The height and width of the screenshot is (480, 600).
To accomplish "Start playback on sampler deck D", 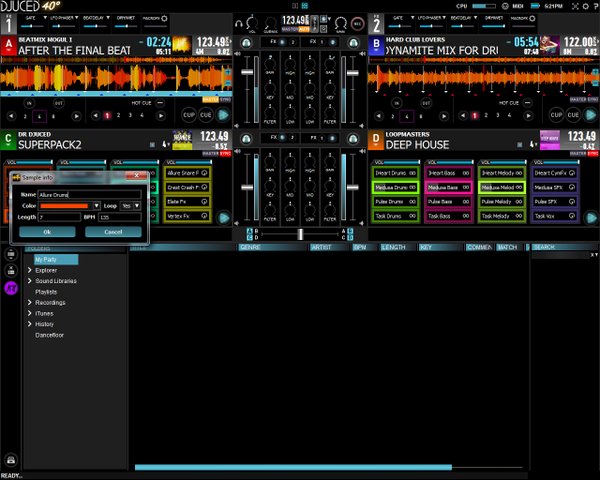I will point(591,216).
